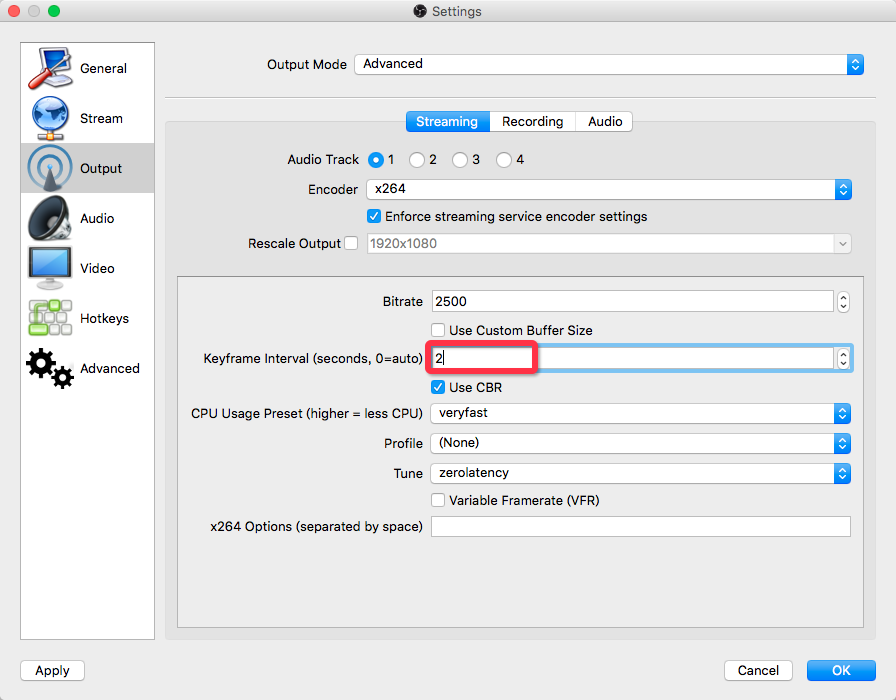This screenshot has width=896, height=700.
Task: Open Hotkeys settings via the keyboard icon
Action: (x=50, y=318)
